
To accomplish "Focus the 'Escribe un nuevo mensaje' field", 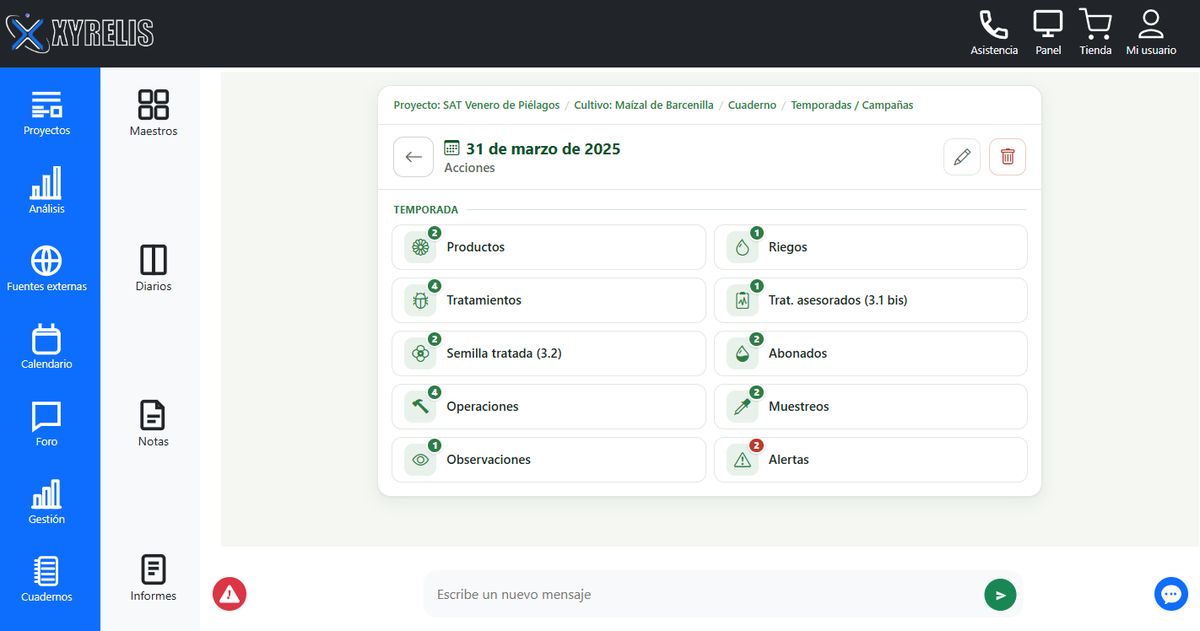I will click(x=703, y=594).
